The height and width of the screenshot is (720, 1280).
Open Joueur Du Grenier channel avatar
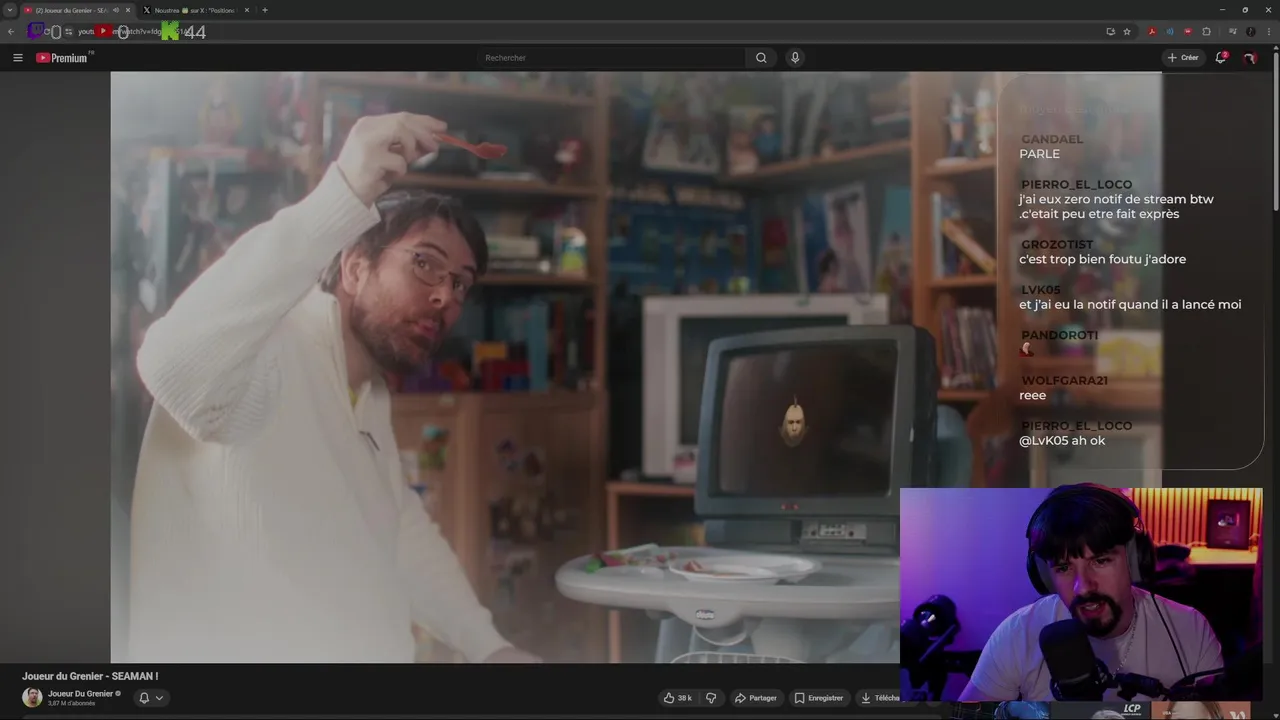click(32, 697)
